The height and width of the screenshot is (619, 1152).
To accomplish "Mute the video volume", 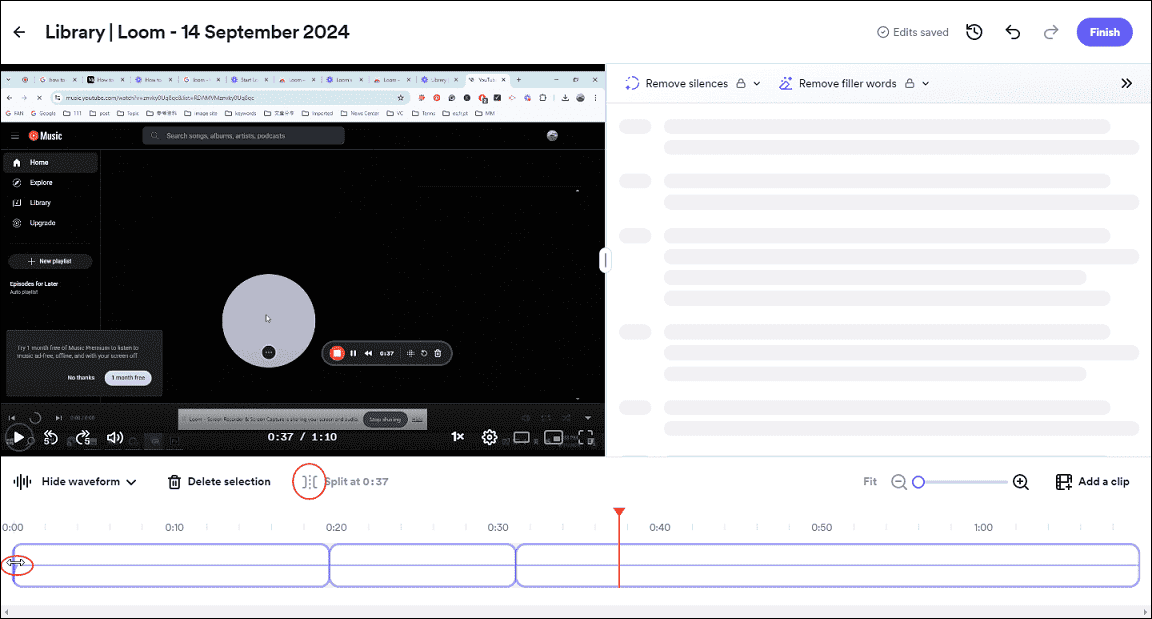I will tap(115, 438).
